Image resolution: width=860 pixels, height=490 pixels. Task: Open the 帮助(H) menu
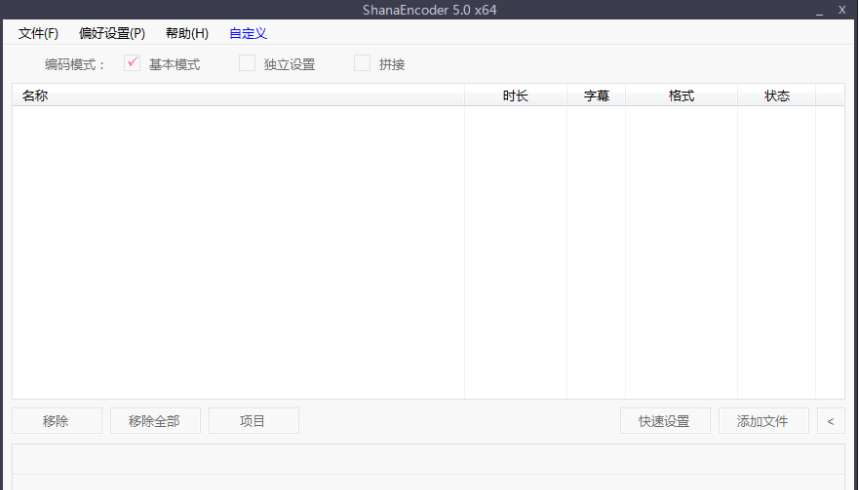click(187, 33)
